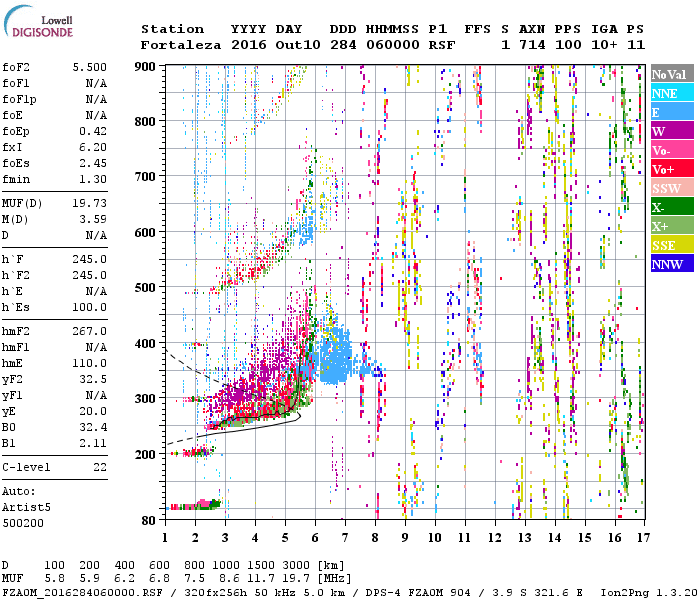The height and width of the screenshot is (600, 700).
Task: Click the foEp value 0.42
Action: (x=93, y=131)
